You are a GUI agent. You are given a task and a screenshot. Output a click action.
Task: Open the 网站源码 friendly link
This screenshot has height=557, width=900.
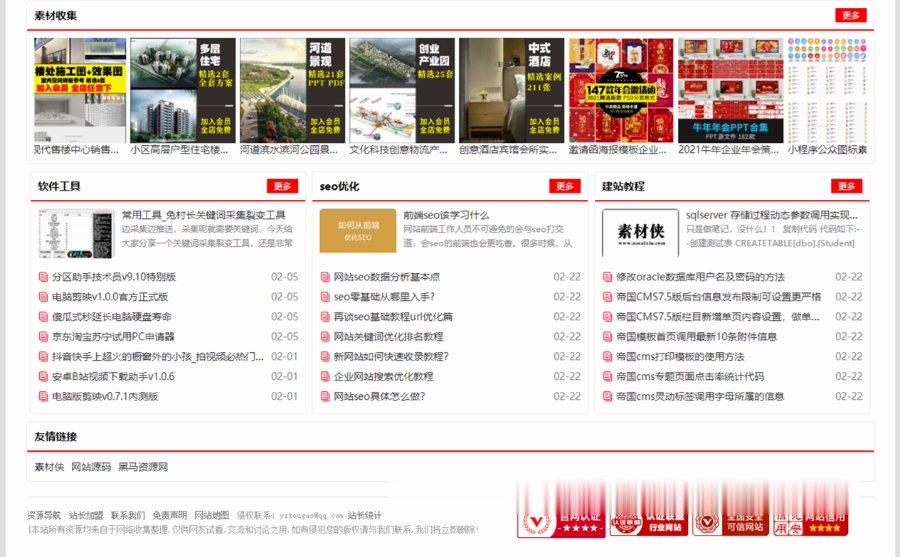coord(91,467)
